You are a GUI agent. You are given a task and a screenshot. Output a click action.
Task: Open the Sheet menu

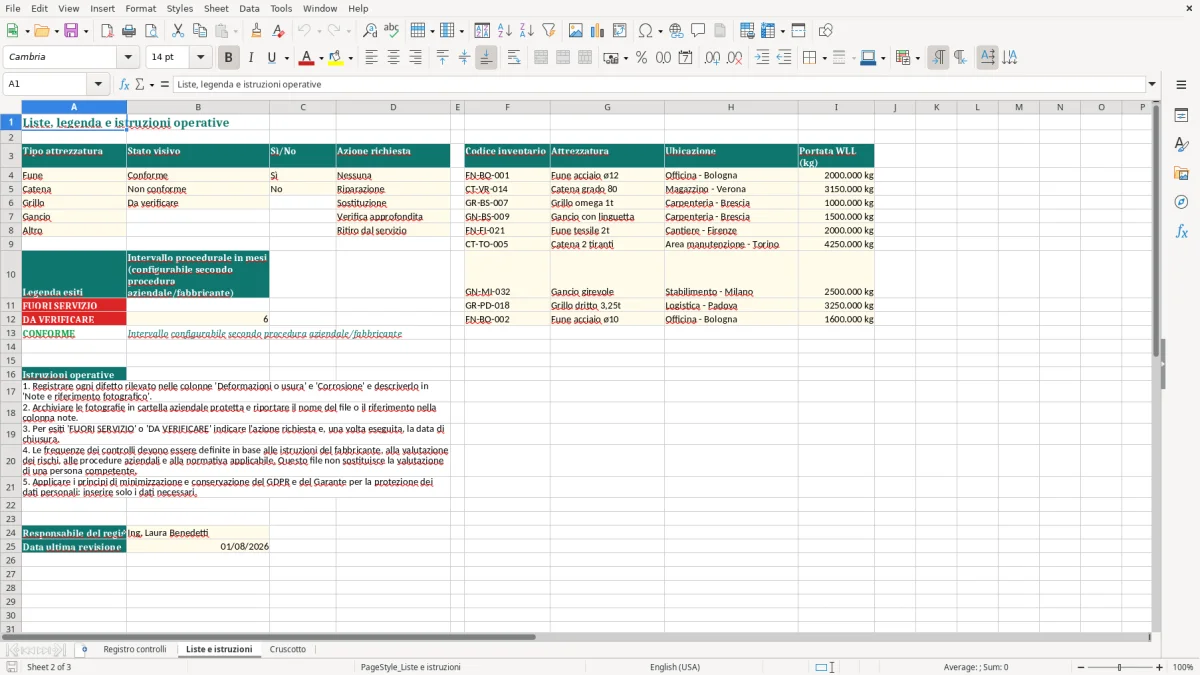click(216, 8)
